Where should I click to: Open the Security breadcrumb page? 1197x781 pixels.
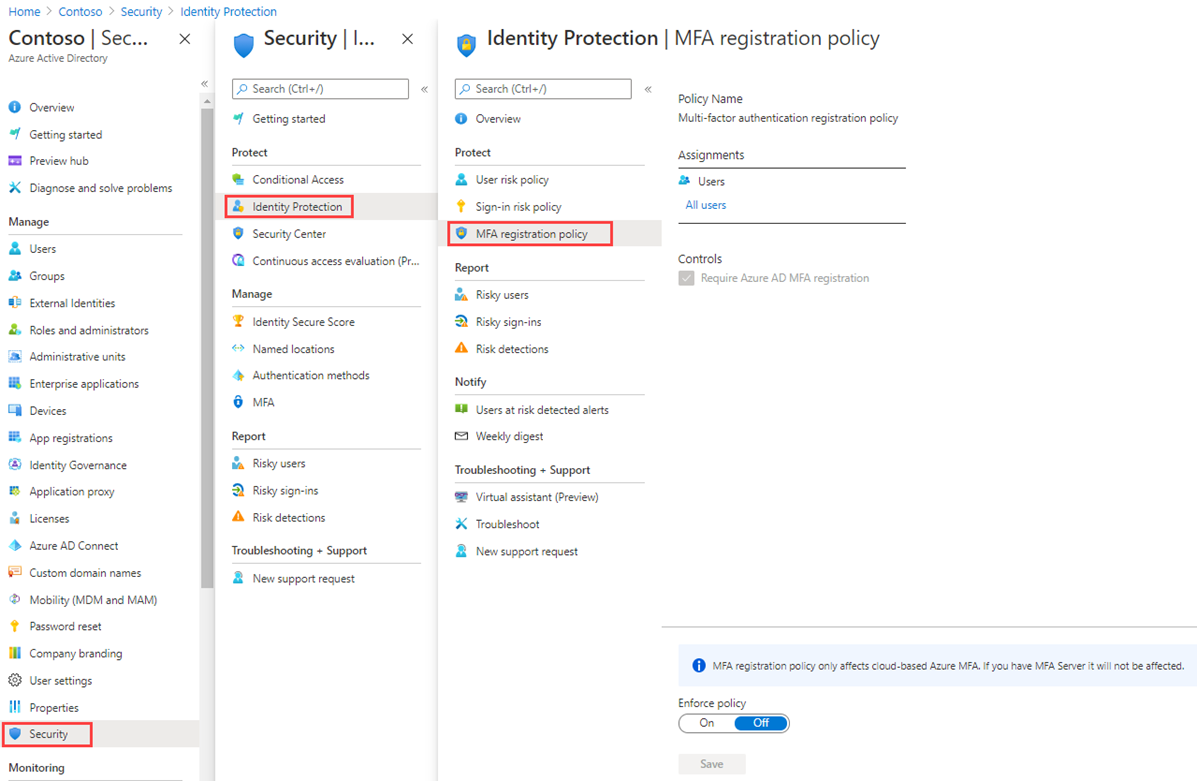141,11
